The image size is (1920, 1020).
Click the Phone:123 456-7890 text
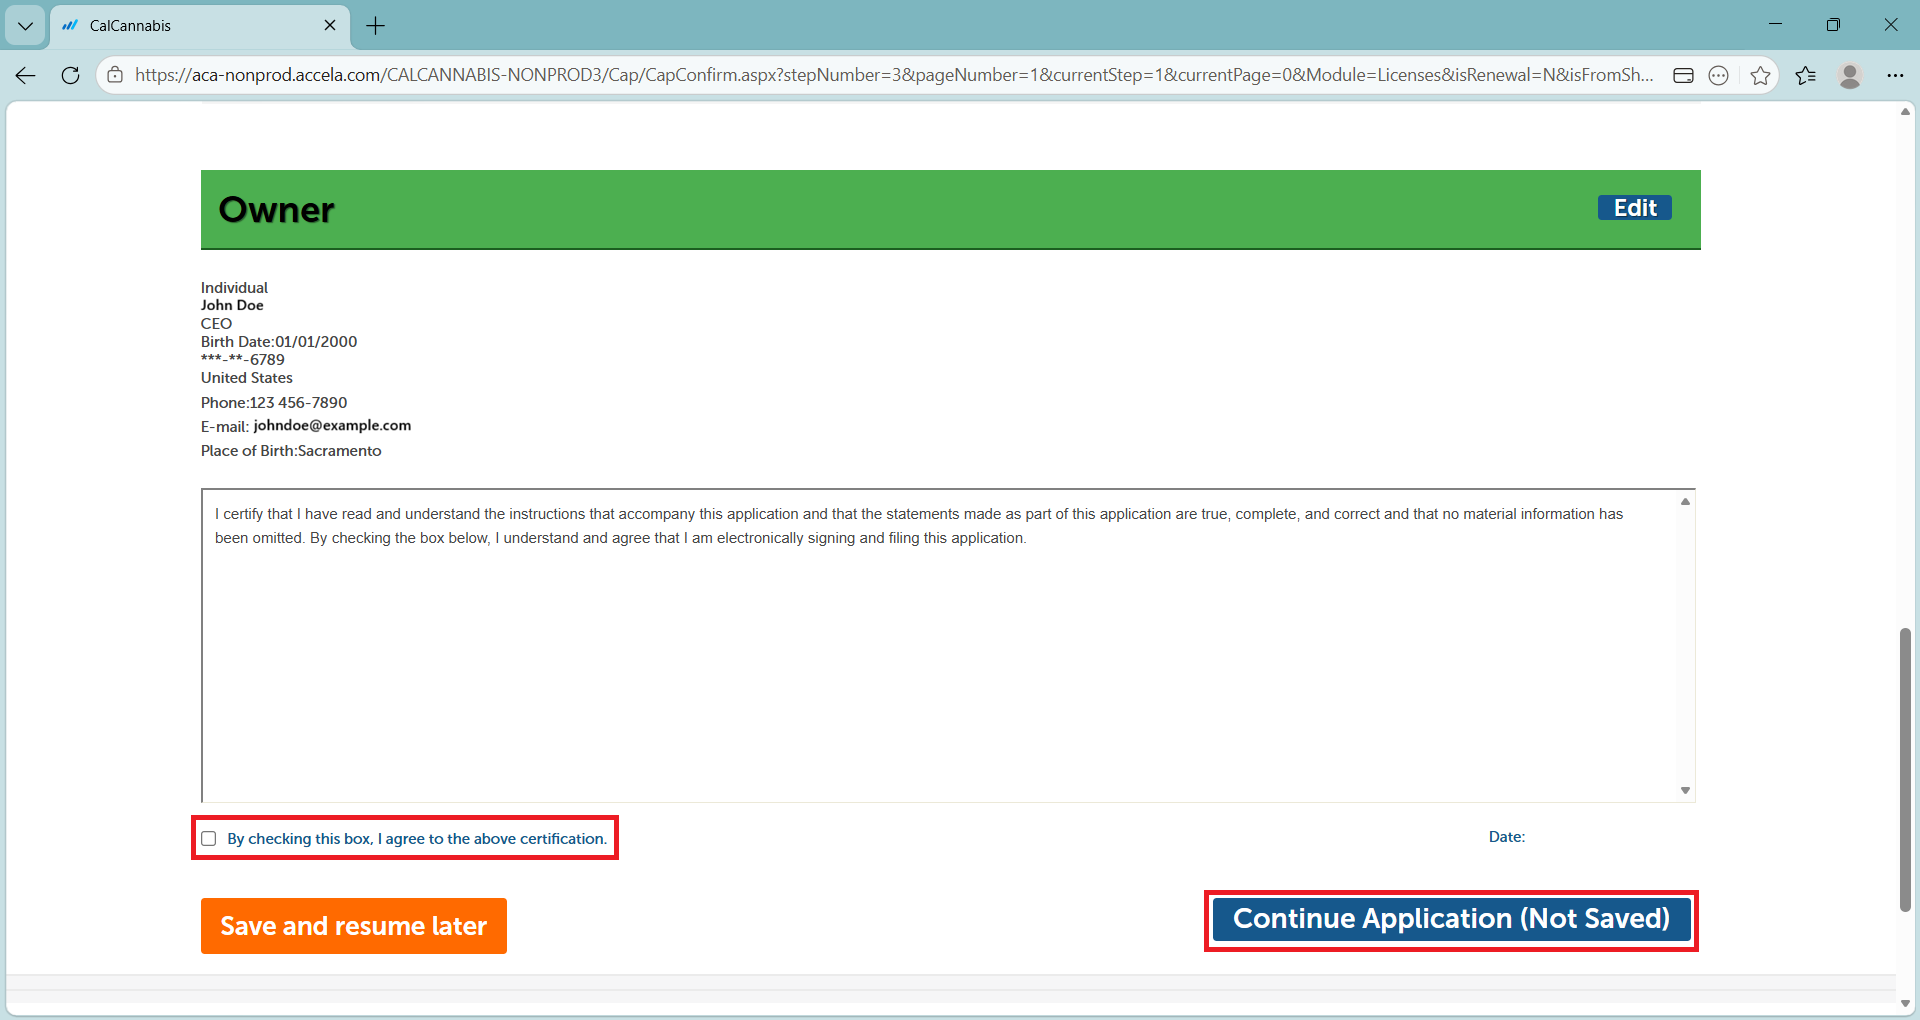click(x=274, y=403)
